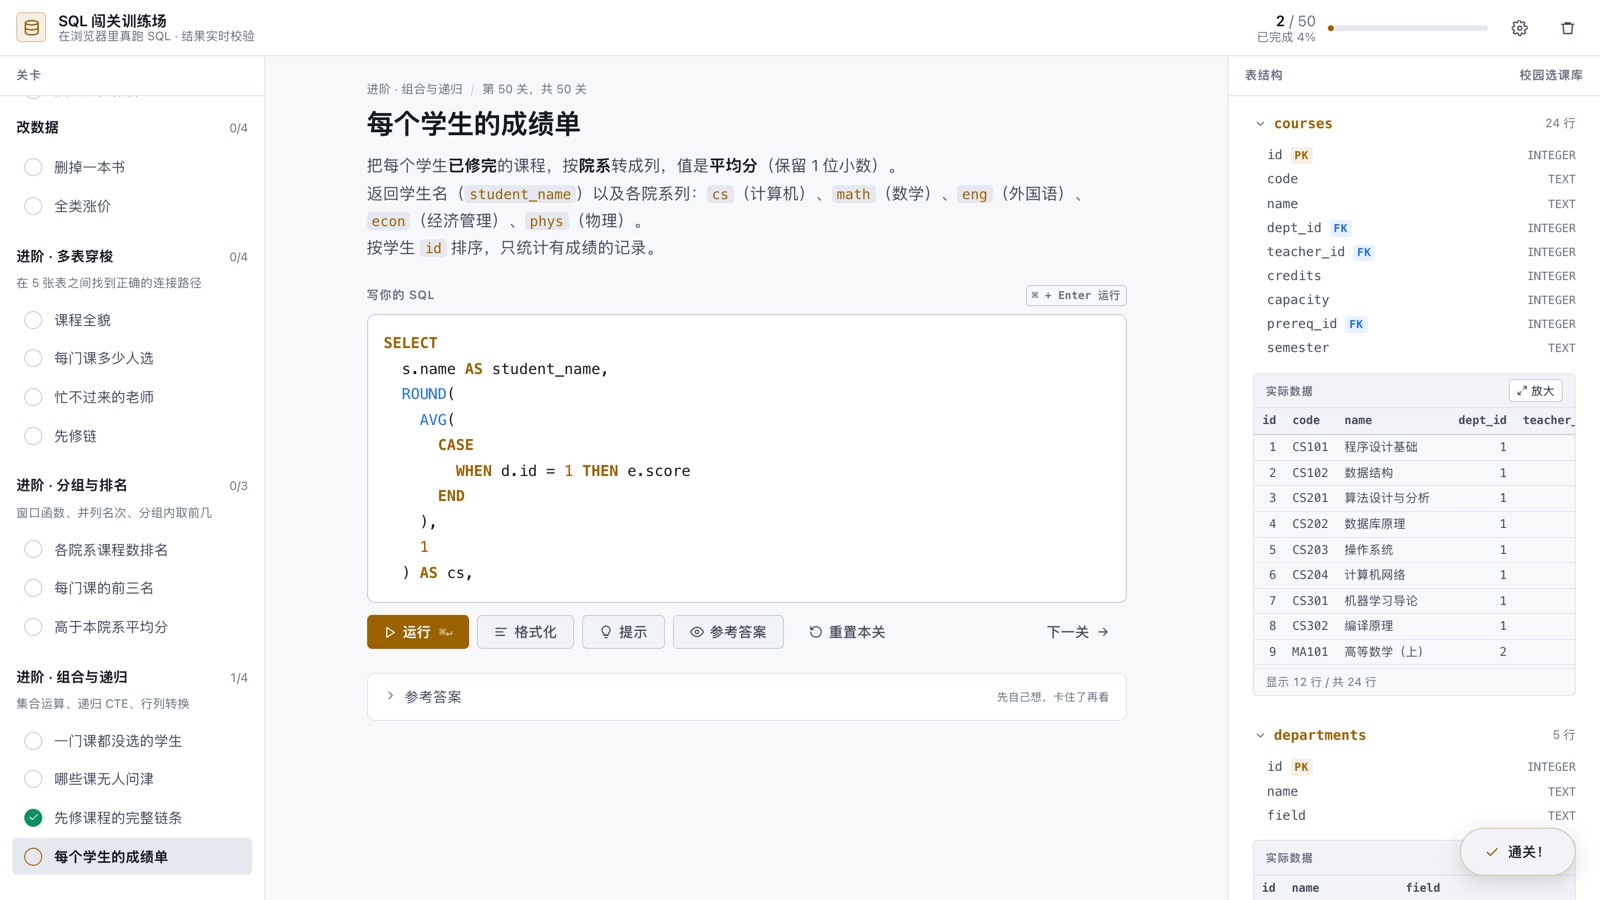Image resolution: width=1600 pixels, height=900 pixels.
Task: Click the 通关! toast notification
Action: (1517, 852)
